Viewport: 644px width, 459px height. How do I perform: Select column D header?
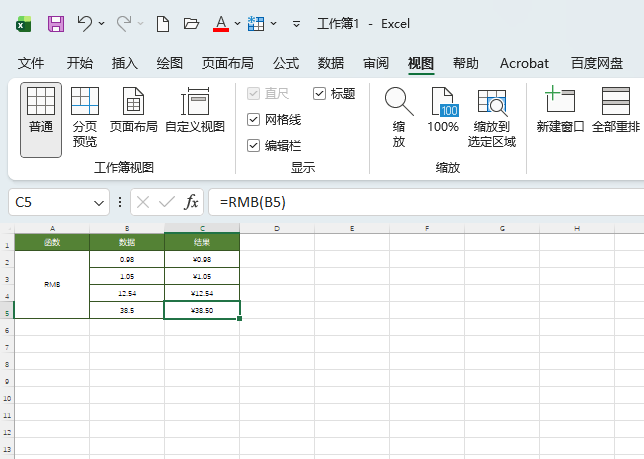pyautogui.click(x=277, y=228)
